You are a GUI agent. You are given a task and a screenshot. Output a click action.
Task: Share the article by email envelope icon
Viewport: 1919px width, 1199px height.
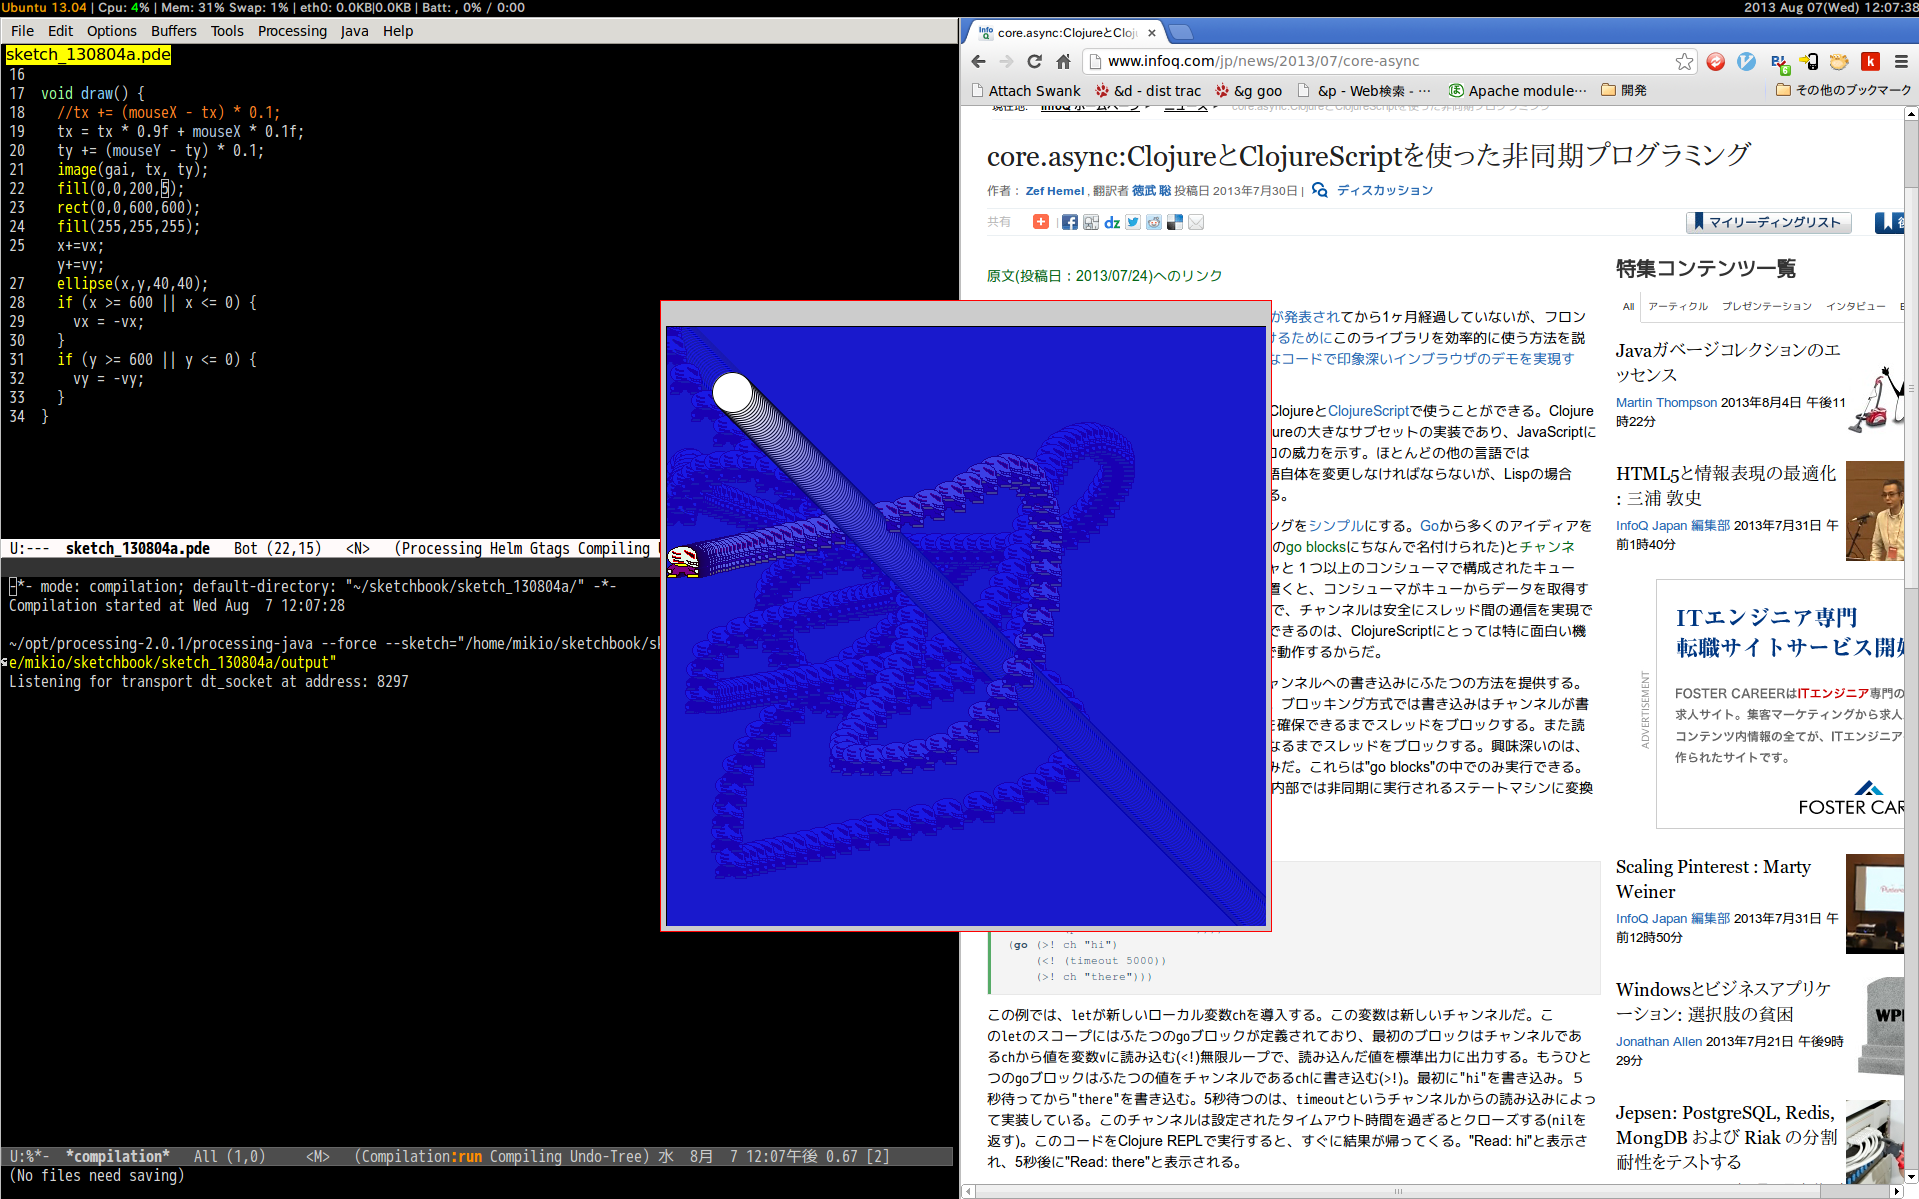[1196, 222]
